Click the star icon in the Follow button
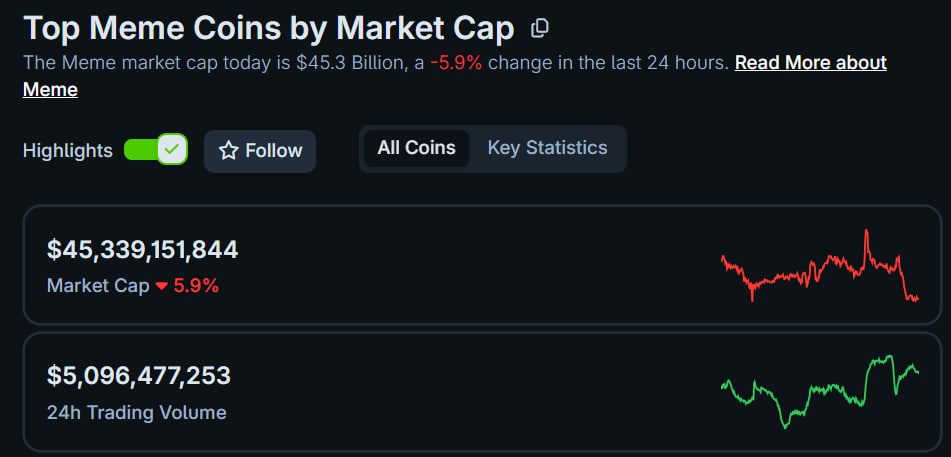Image resolution: width=951 pixels, height=457 pixels. 229,151
